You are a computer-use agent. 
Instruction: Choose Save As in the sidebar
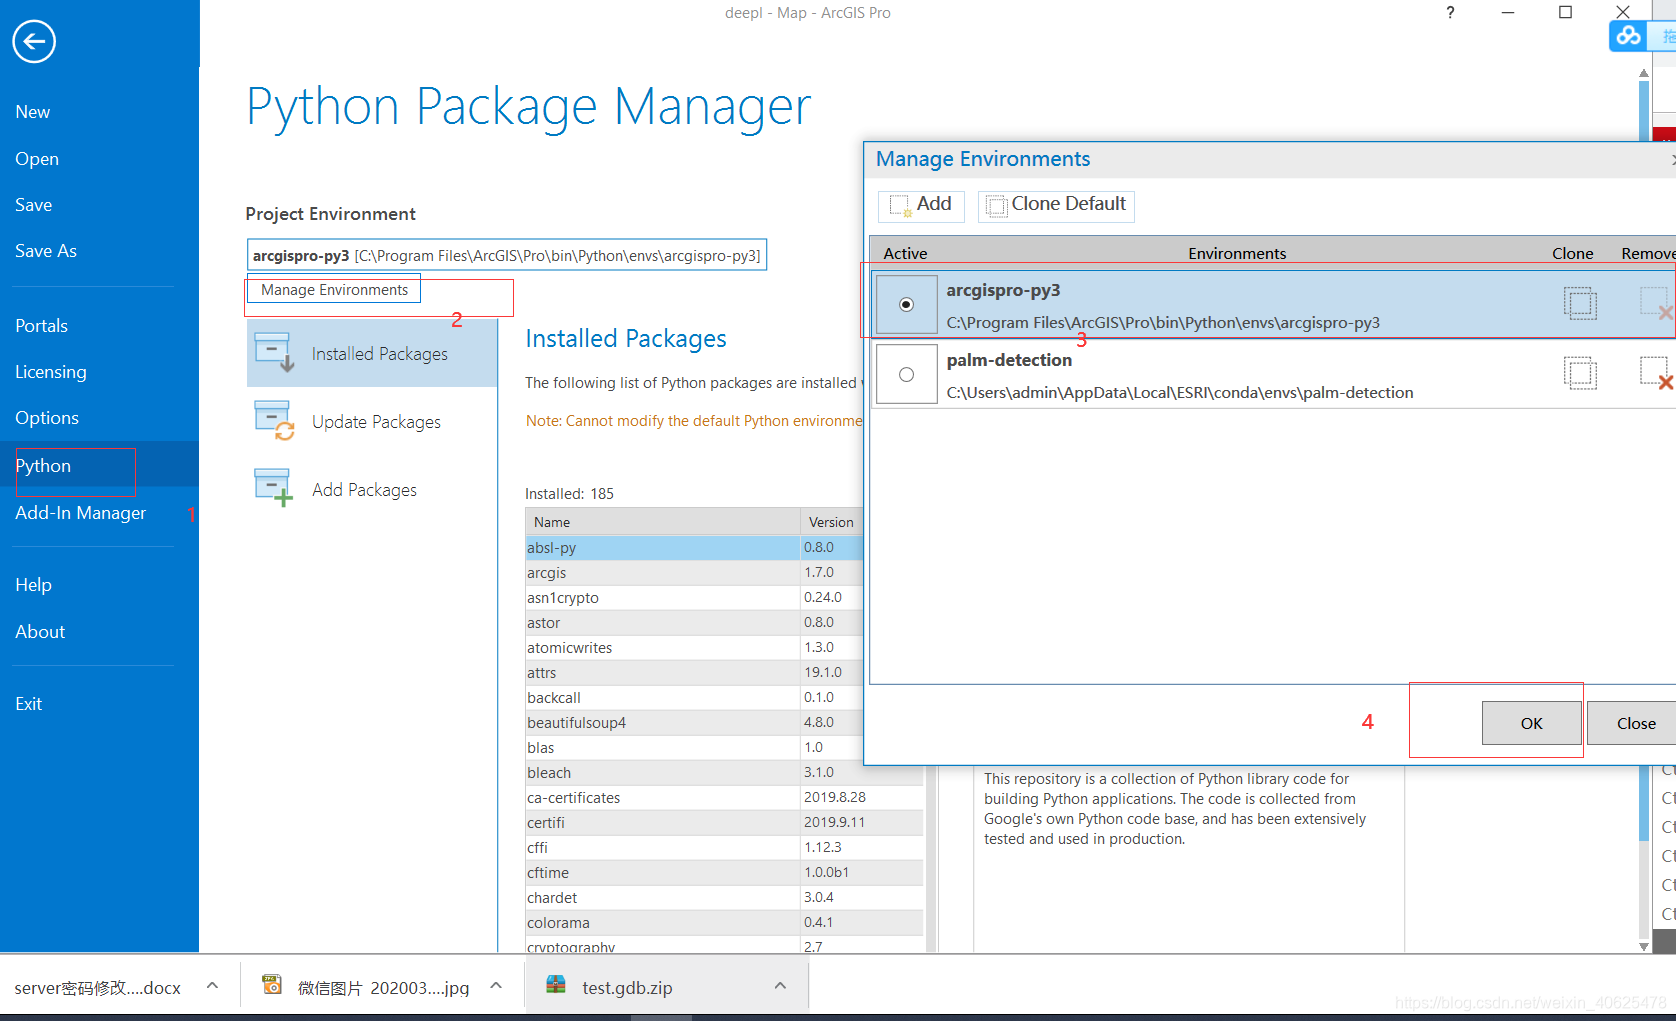pos(46,251)
